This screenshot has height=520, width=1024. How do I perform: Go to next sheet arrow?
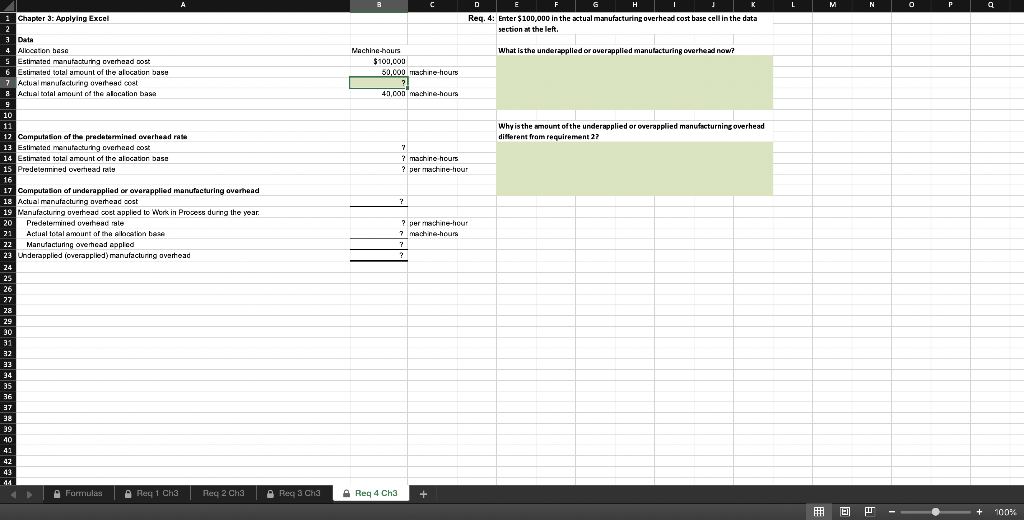(x=29, y=494)
